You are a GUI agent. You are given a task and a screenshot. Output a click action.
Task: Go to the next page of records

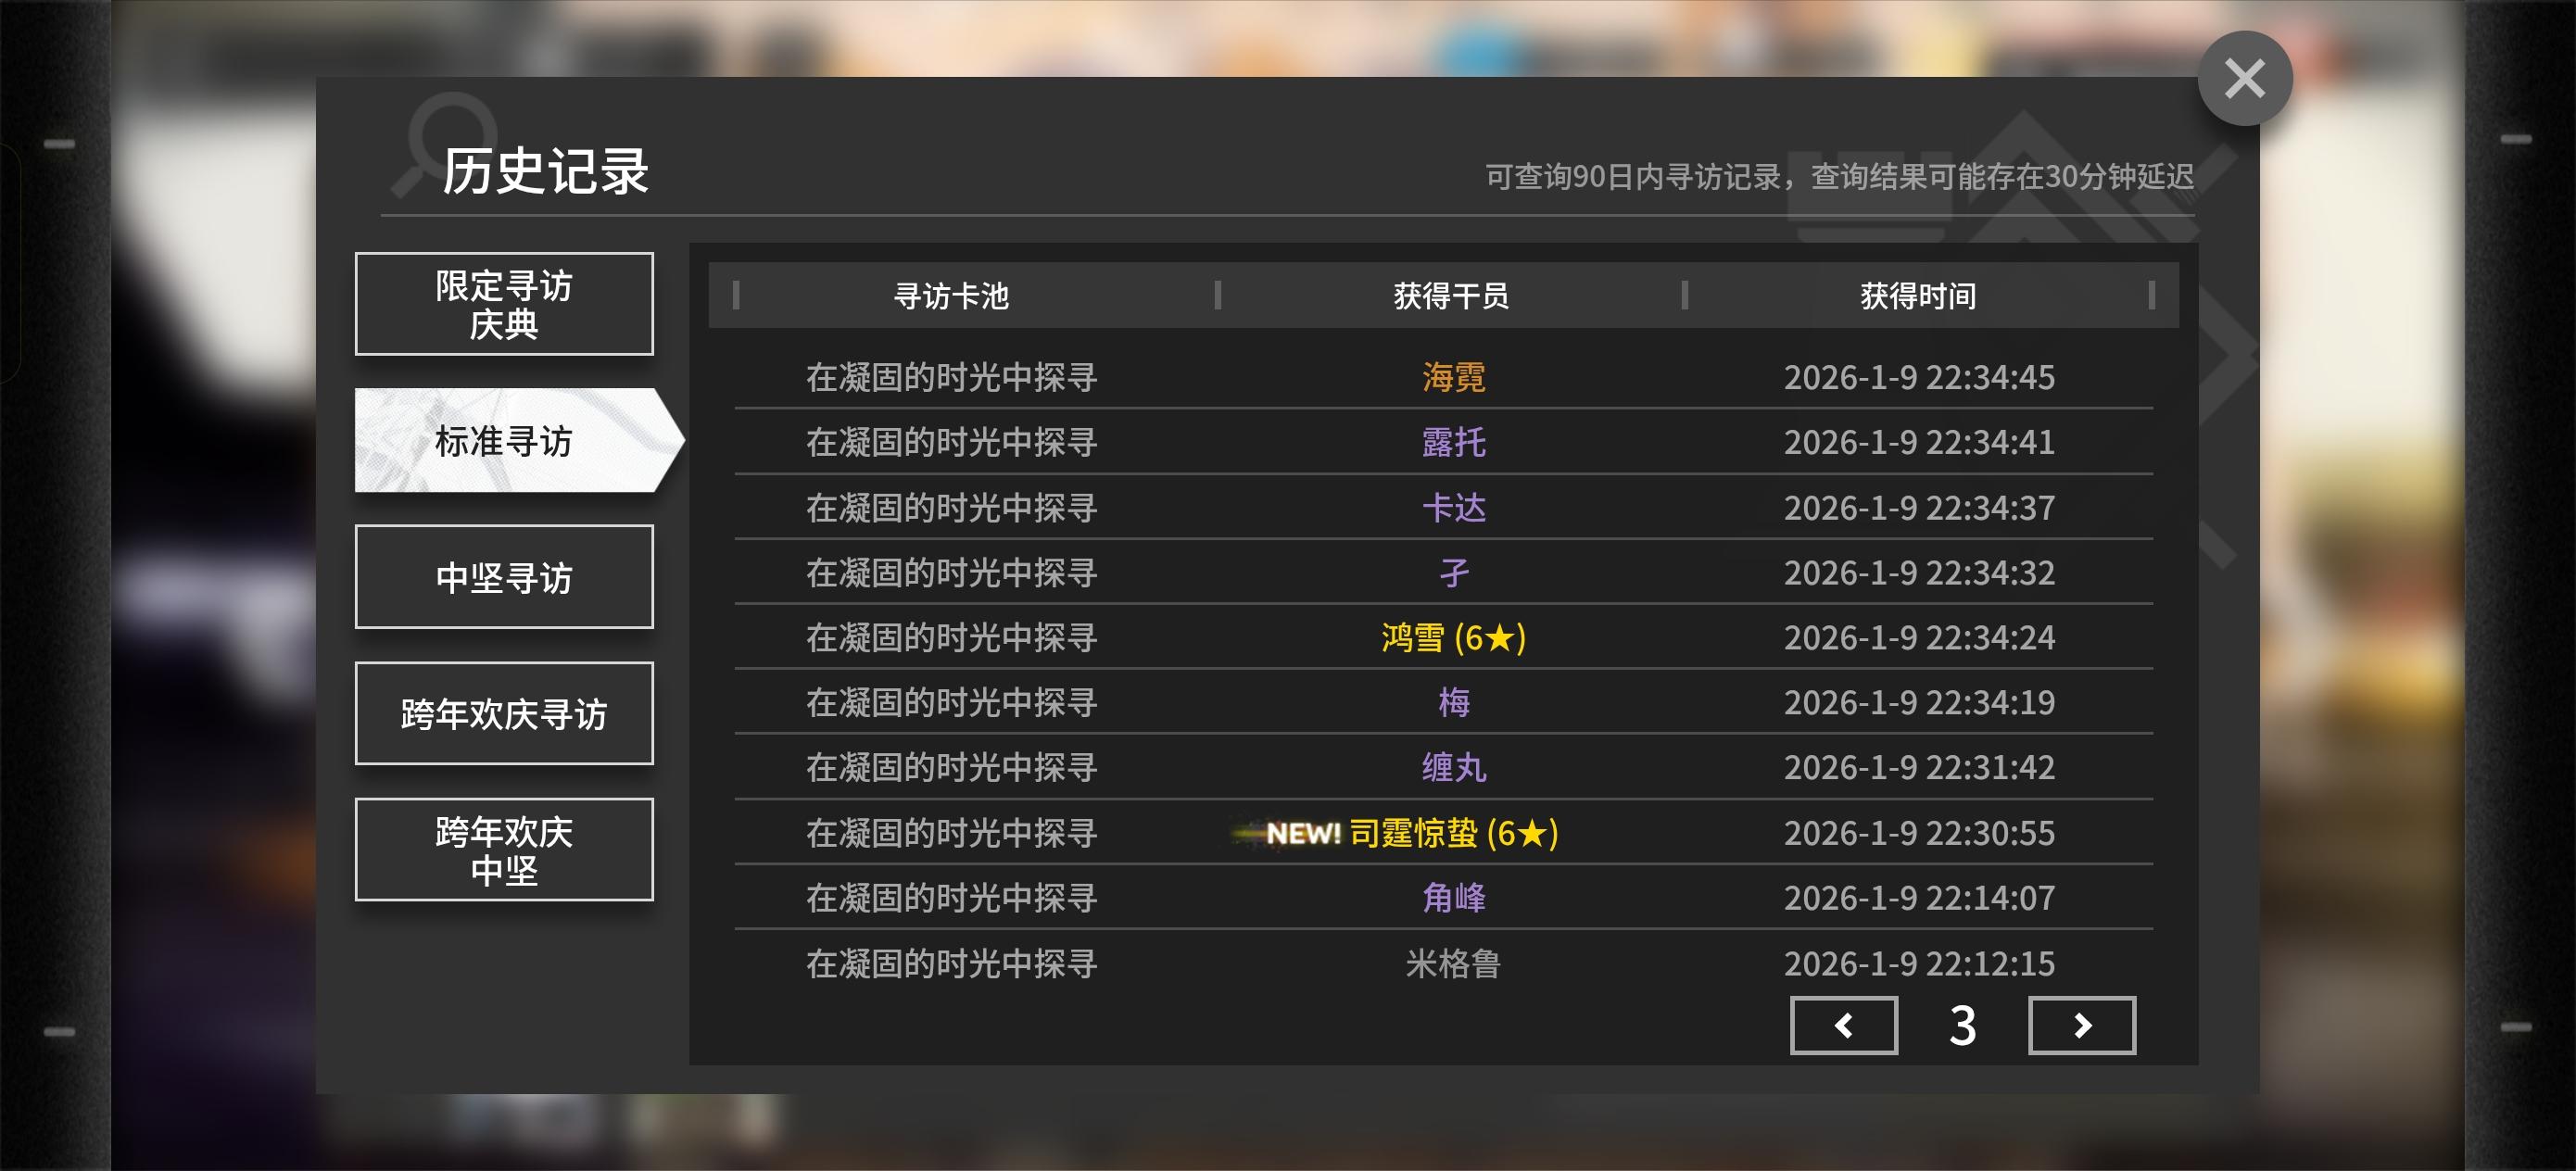[2081, 1025]
